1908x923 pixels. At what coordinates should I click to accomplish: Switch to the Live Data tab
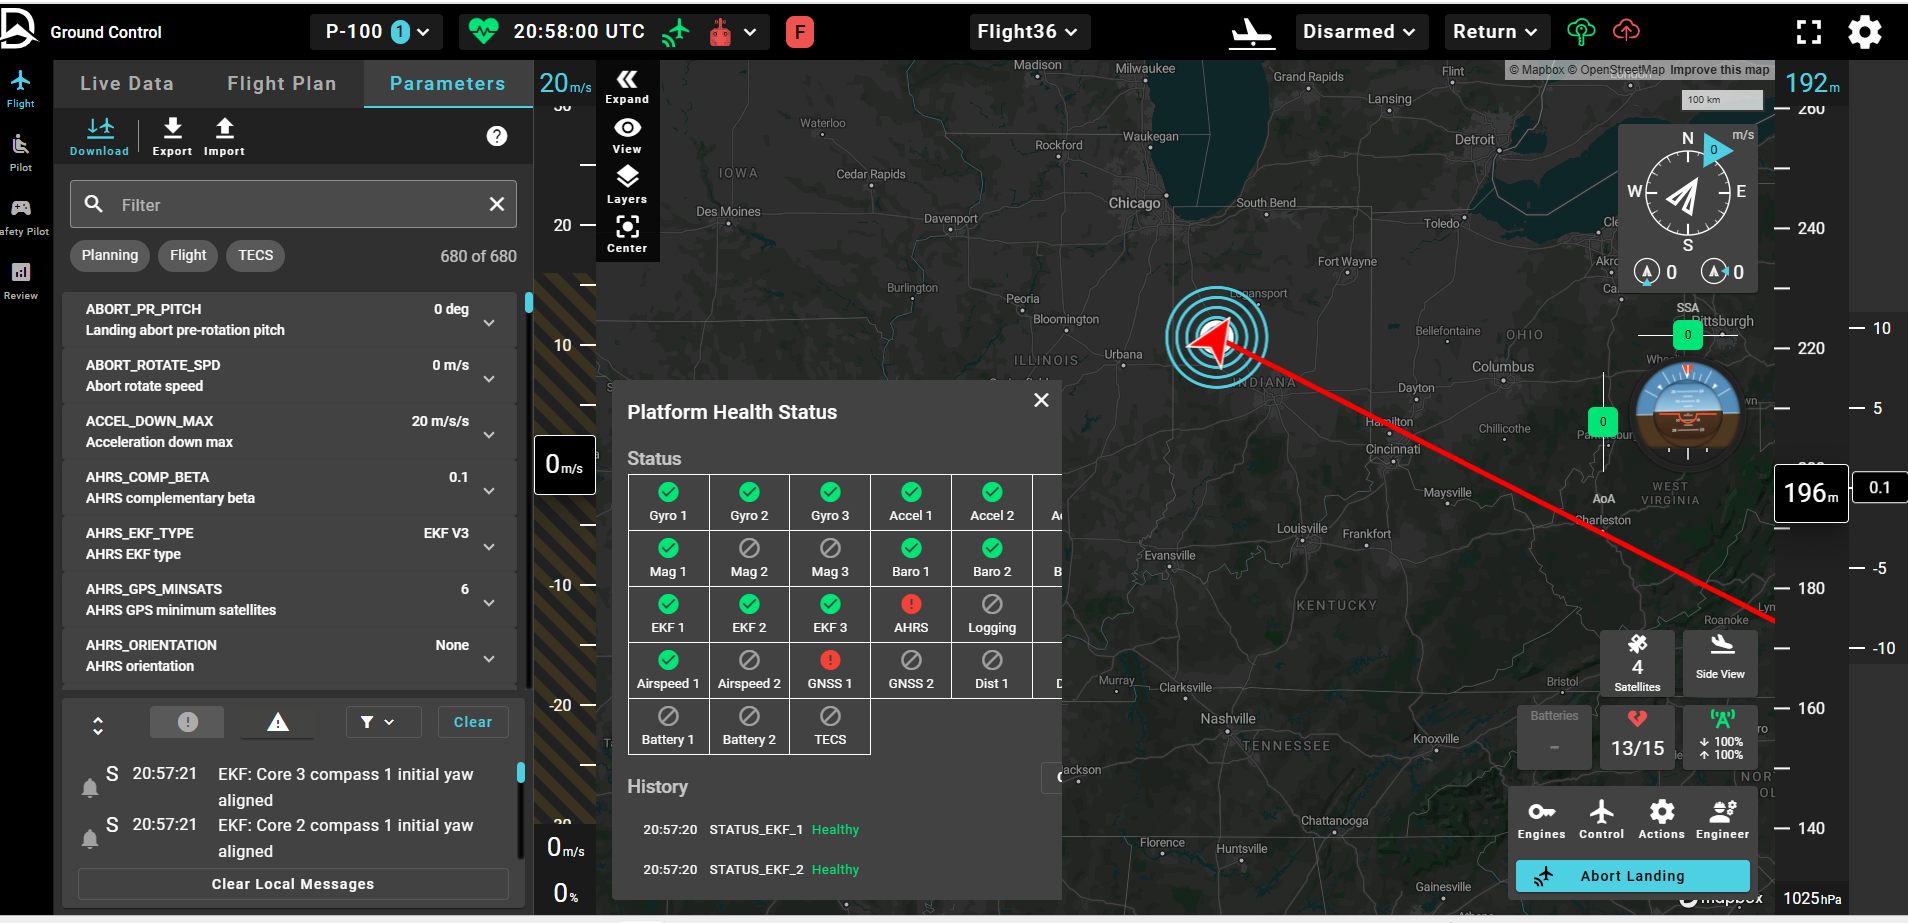point(127,84)
